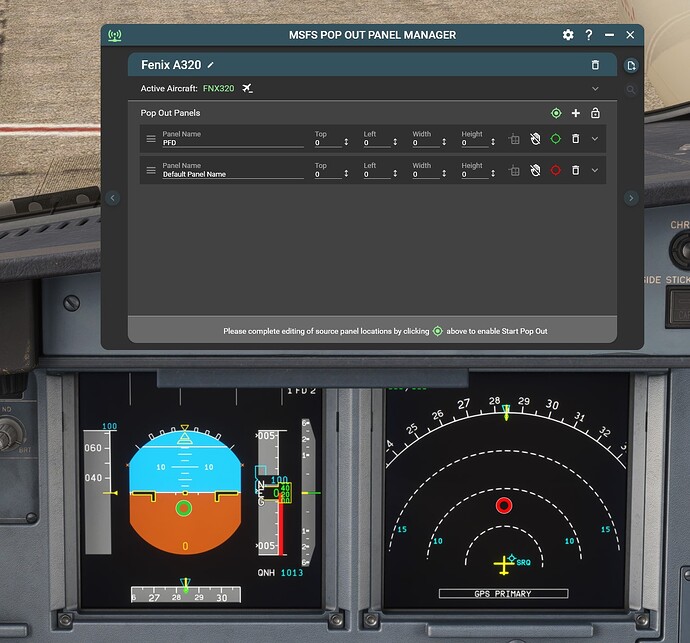Click move-and-resize icon for Default Panel Name
Viewport: 690px width, 643px height.
pyautogui.click(x=514, y=171)
